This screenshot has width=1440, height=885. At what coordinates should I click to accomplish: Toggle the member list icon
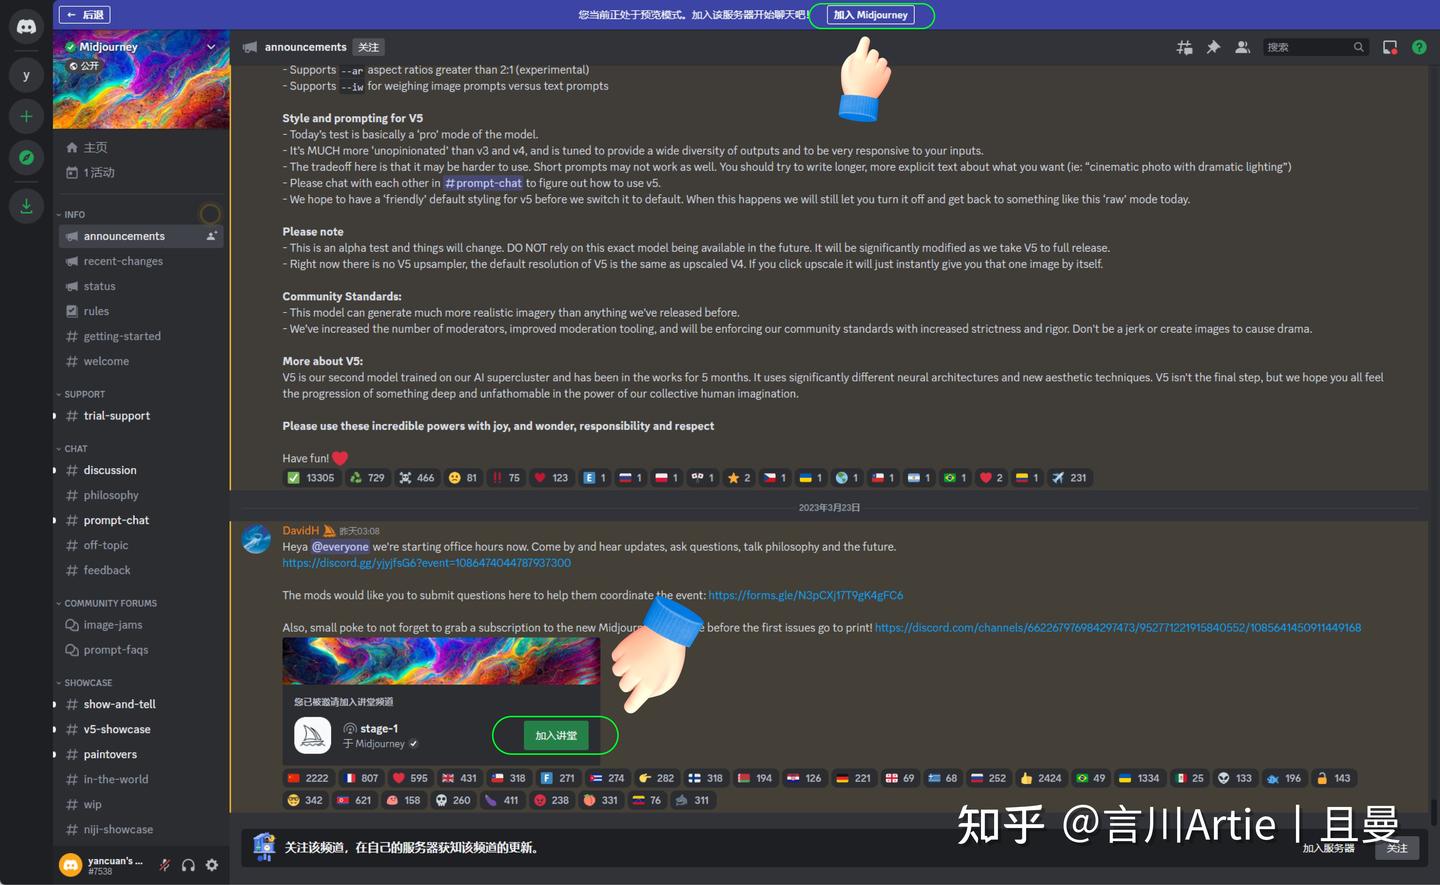(1242, 47)
